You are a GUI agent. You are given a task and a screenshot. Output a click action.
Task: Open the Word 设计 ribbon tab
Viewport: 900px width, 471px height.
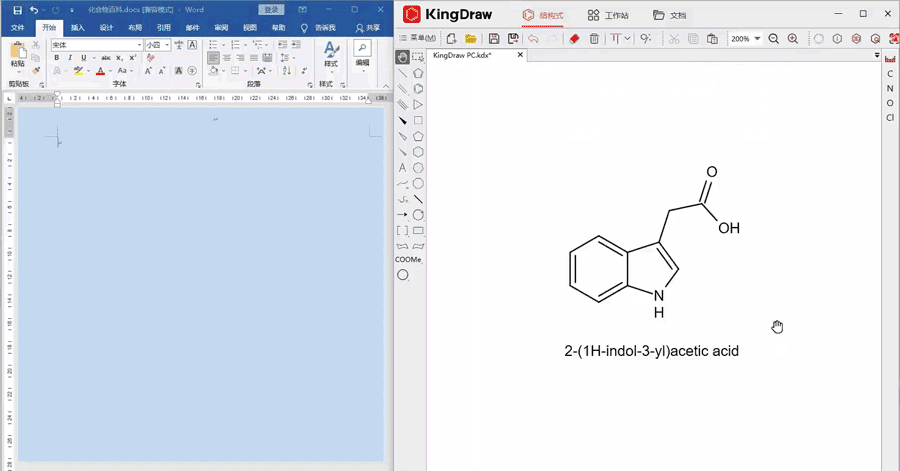coord(106,28)
